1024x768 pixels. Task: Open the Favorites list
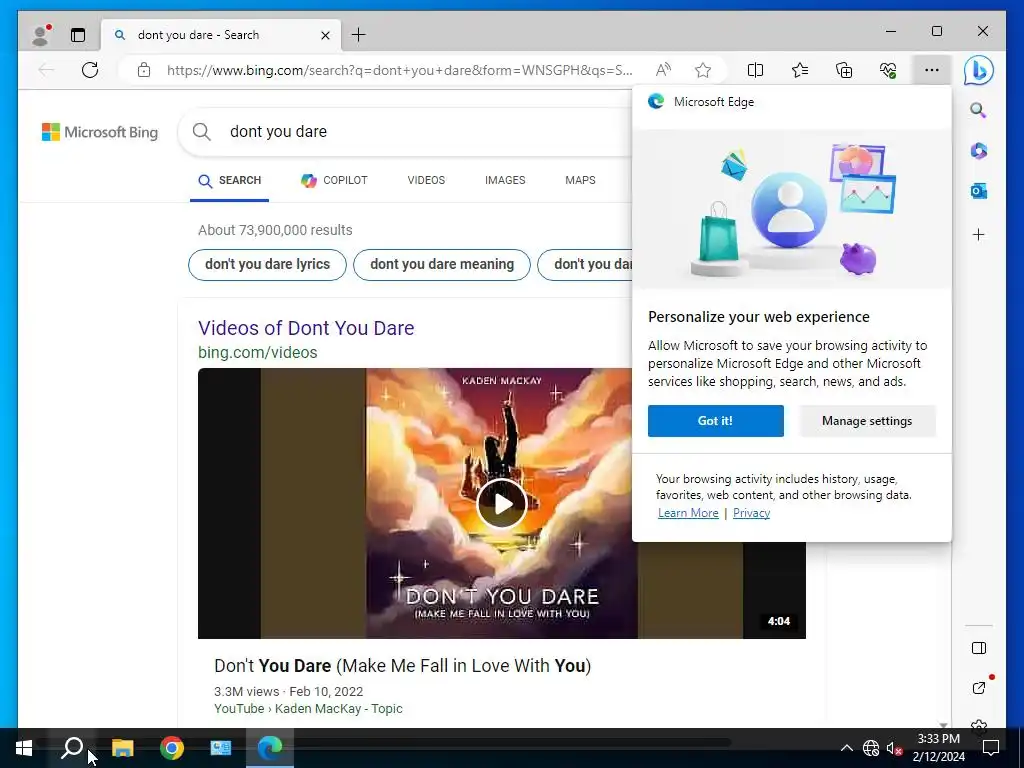tap(799, 70)
